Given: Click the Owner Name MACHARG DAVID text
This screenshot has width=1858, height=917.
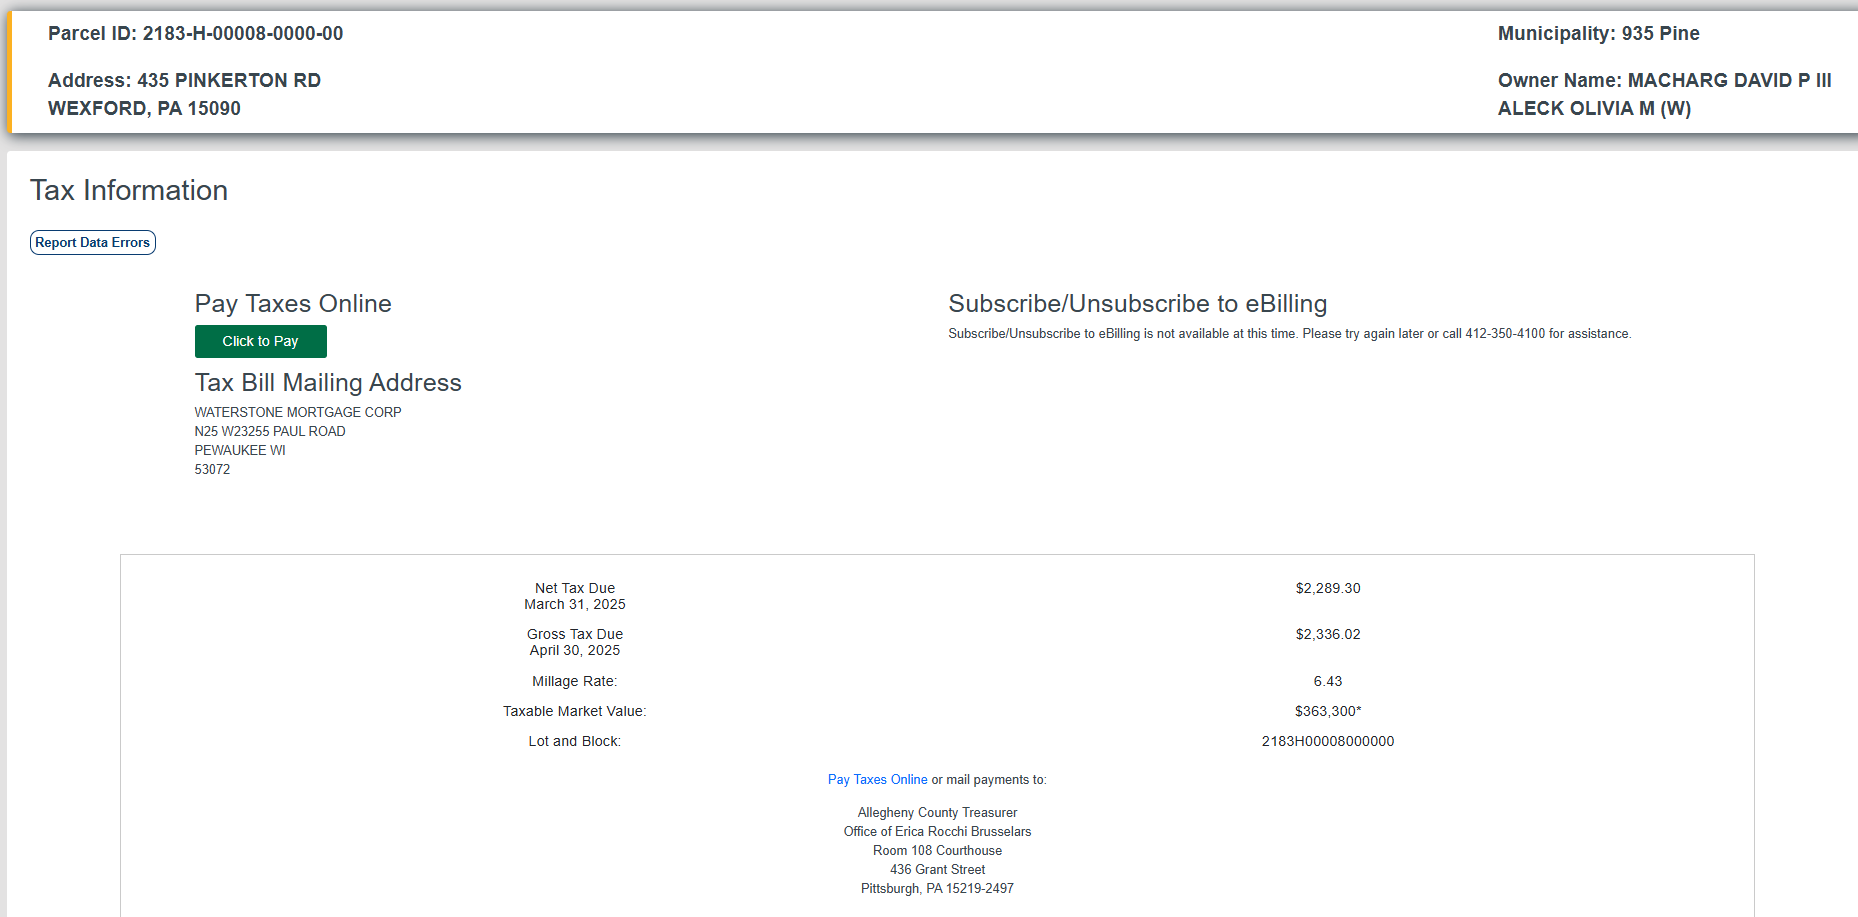Looking at the screenshot, I should click(1663, 81).
